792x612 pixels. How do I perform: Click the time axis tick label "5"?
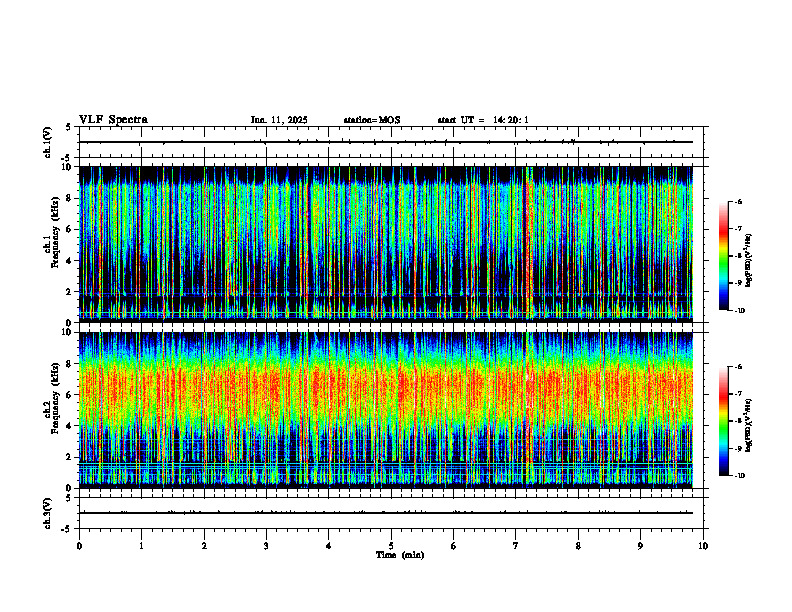click(391, 546)
